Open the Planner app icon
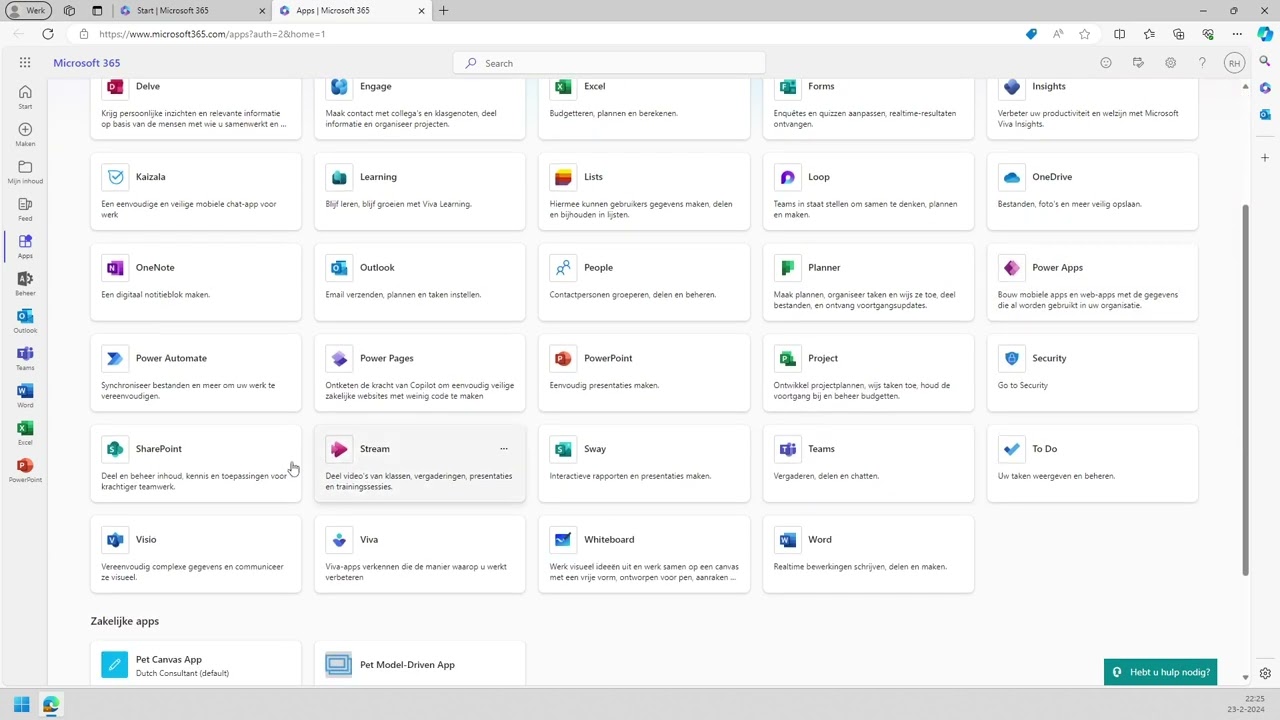The height and width of the screenshot is (720, 1280). (x=787, y=268)
